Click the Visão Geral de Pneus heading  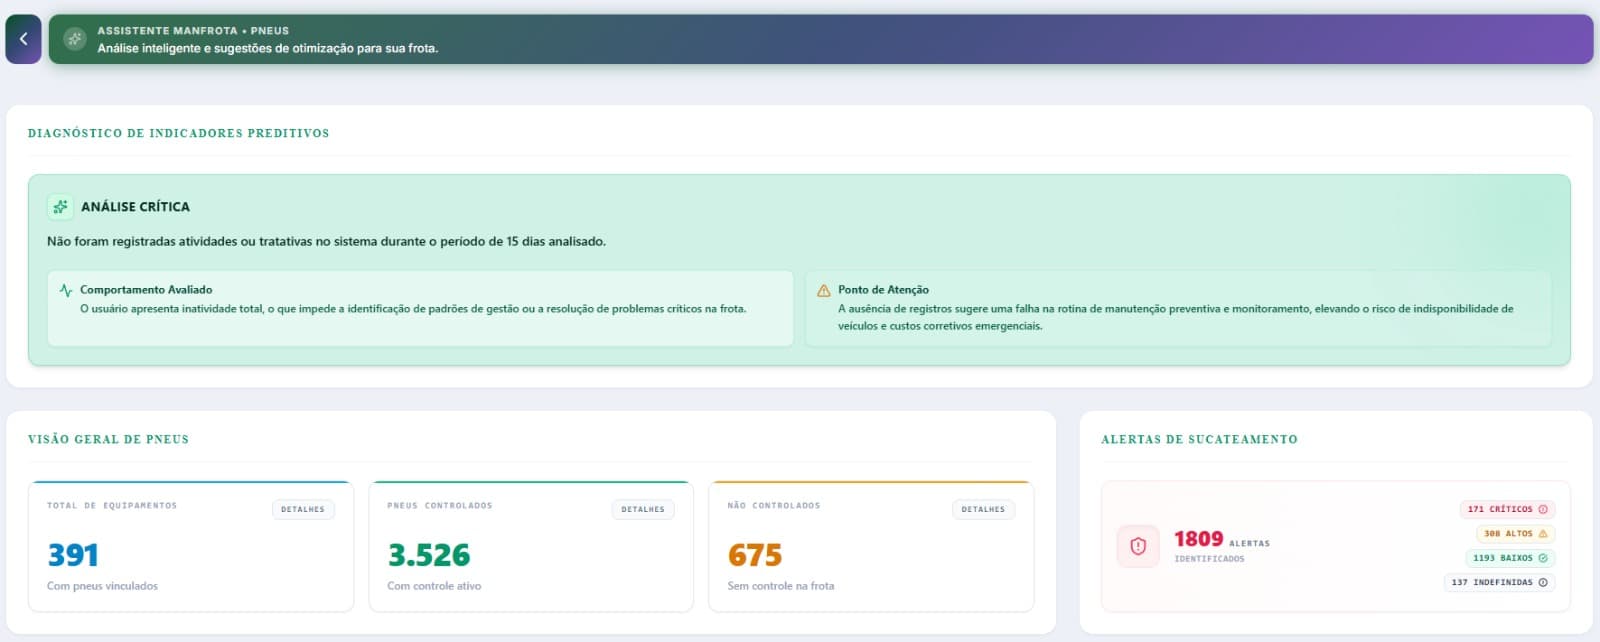108,439
